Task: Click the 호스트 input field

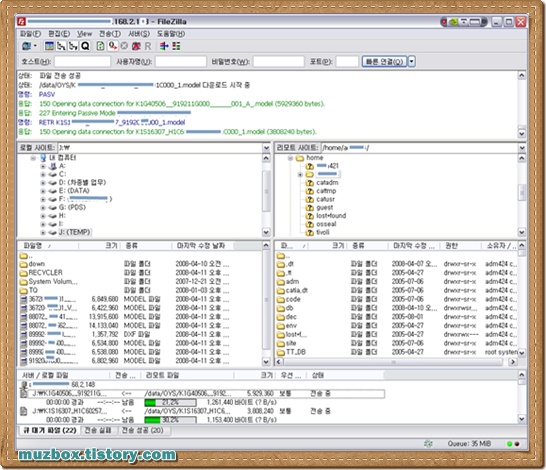Action: [83, 62]
